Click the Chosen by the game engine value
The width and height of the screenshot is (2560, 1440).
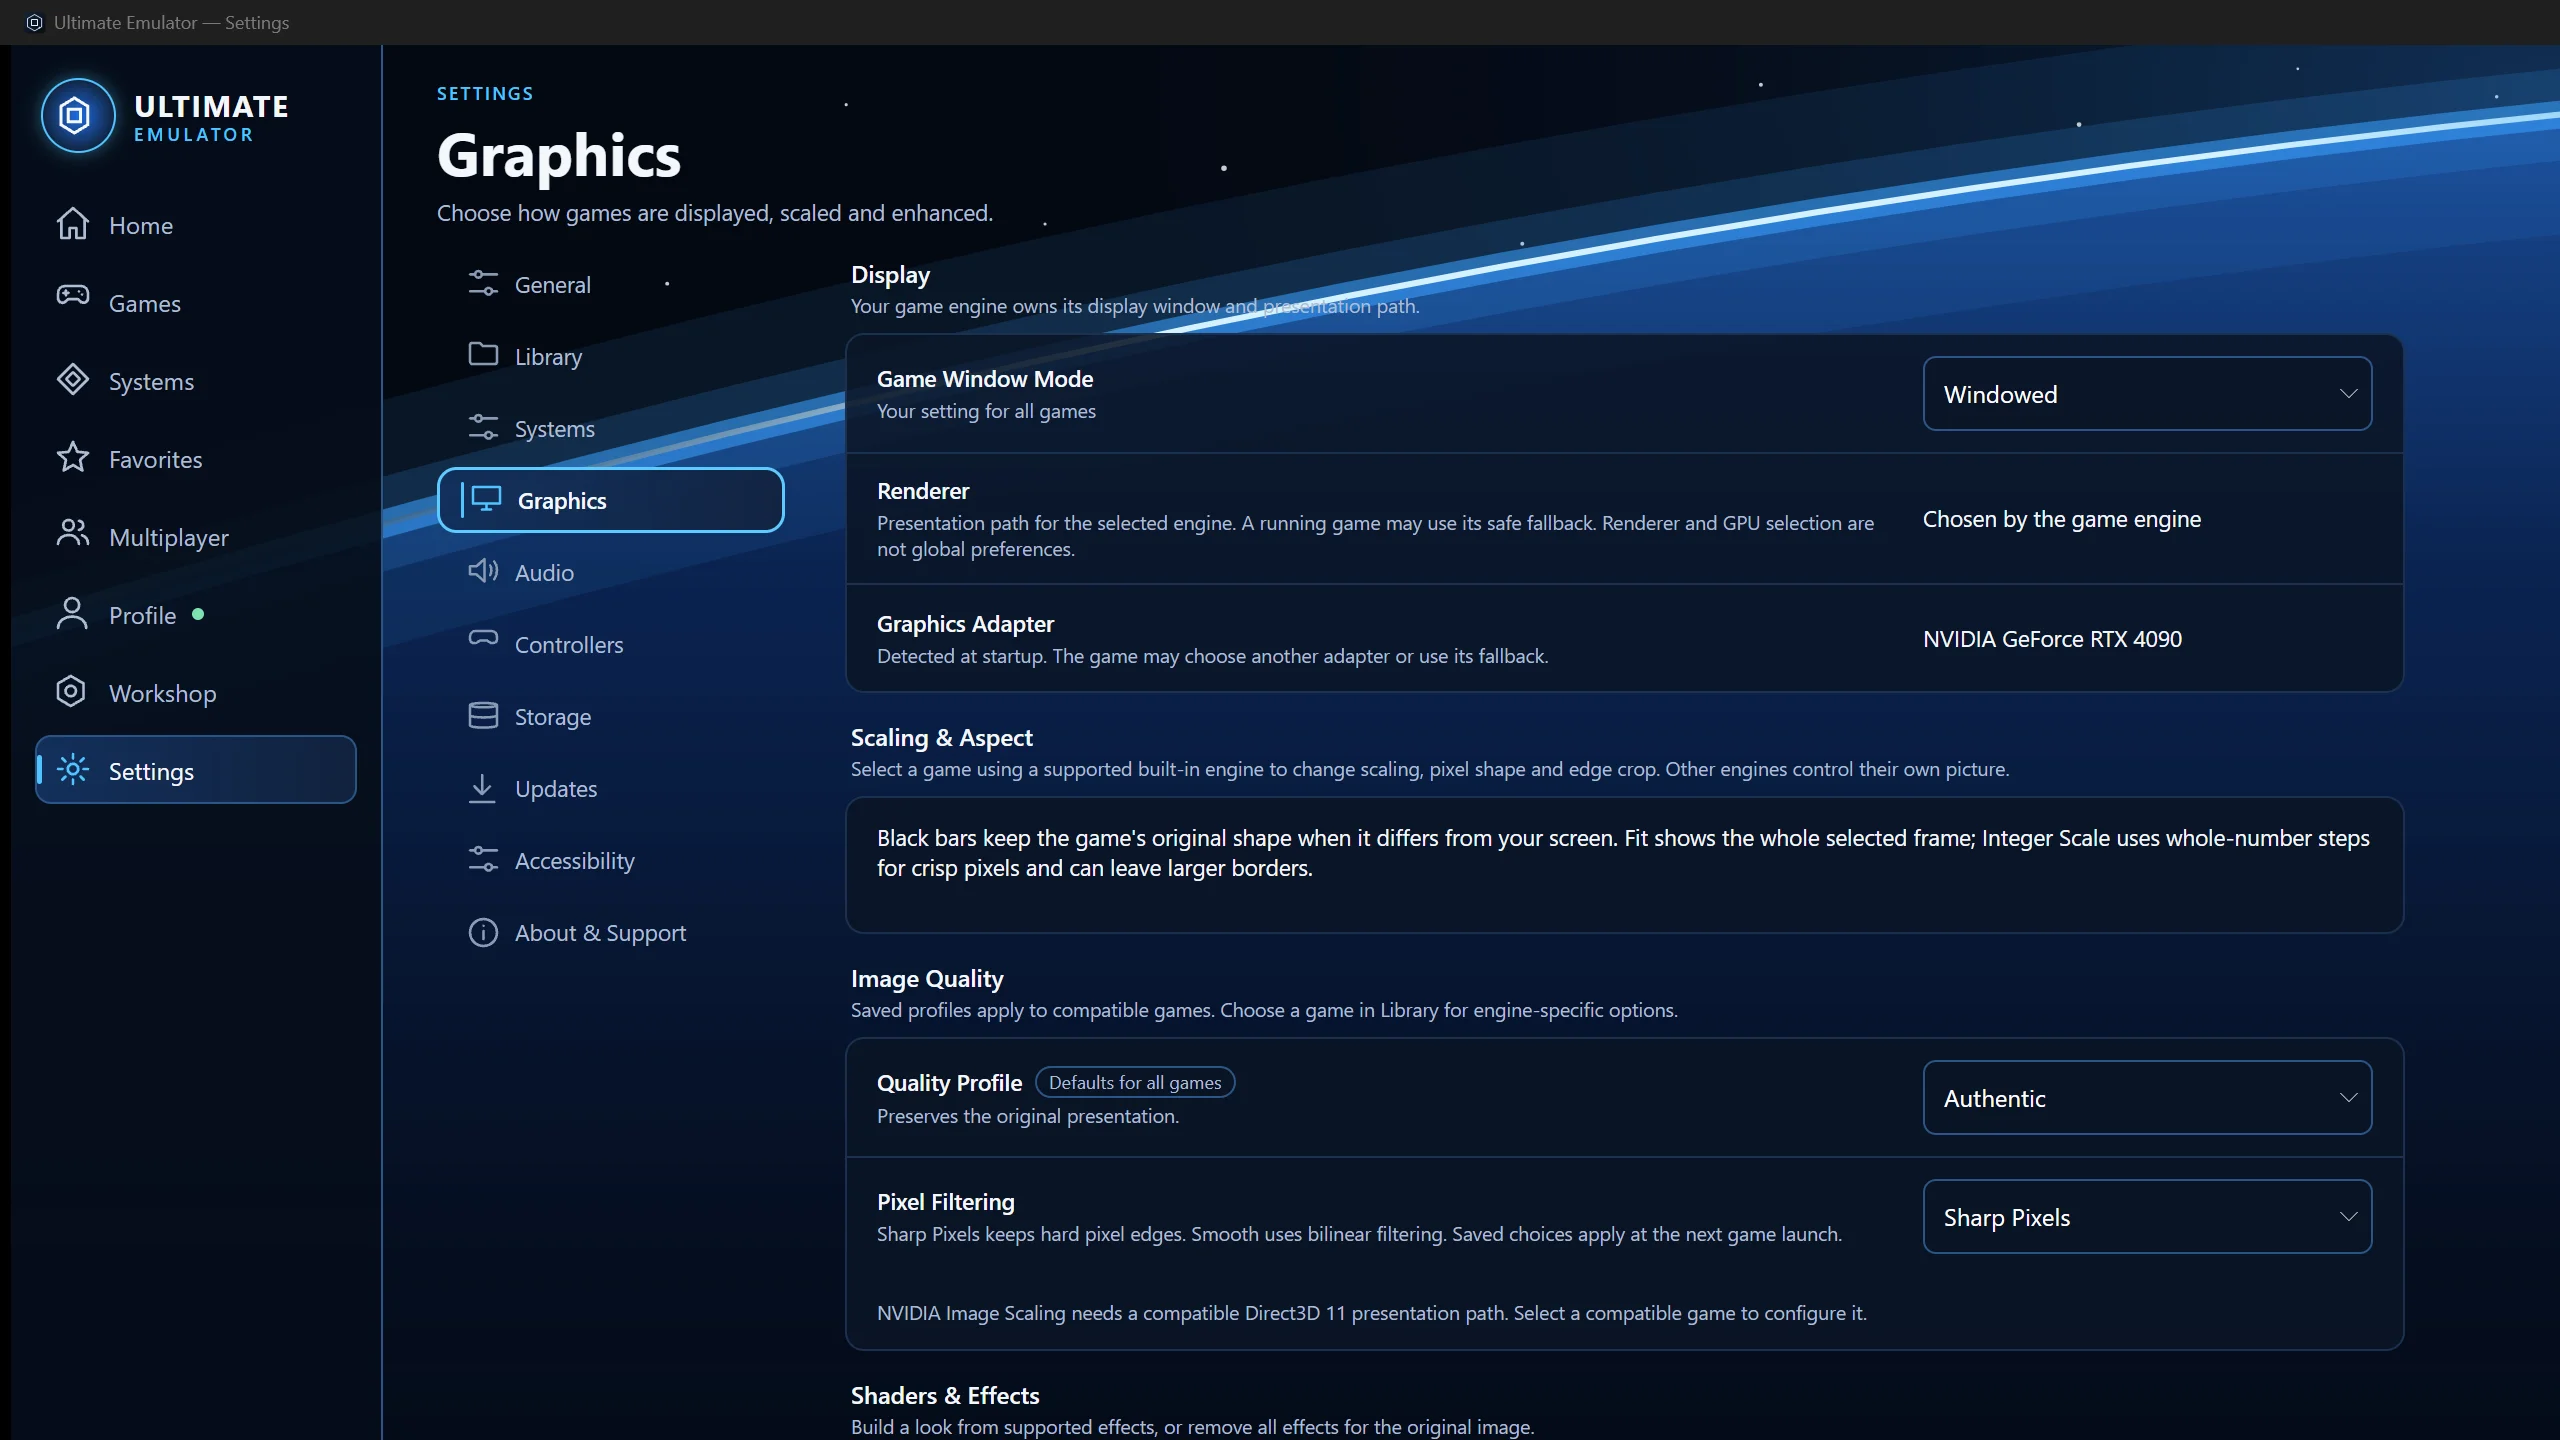point(2061,519)
